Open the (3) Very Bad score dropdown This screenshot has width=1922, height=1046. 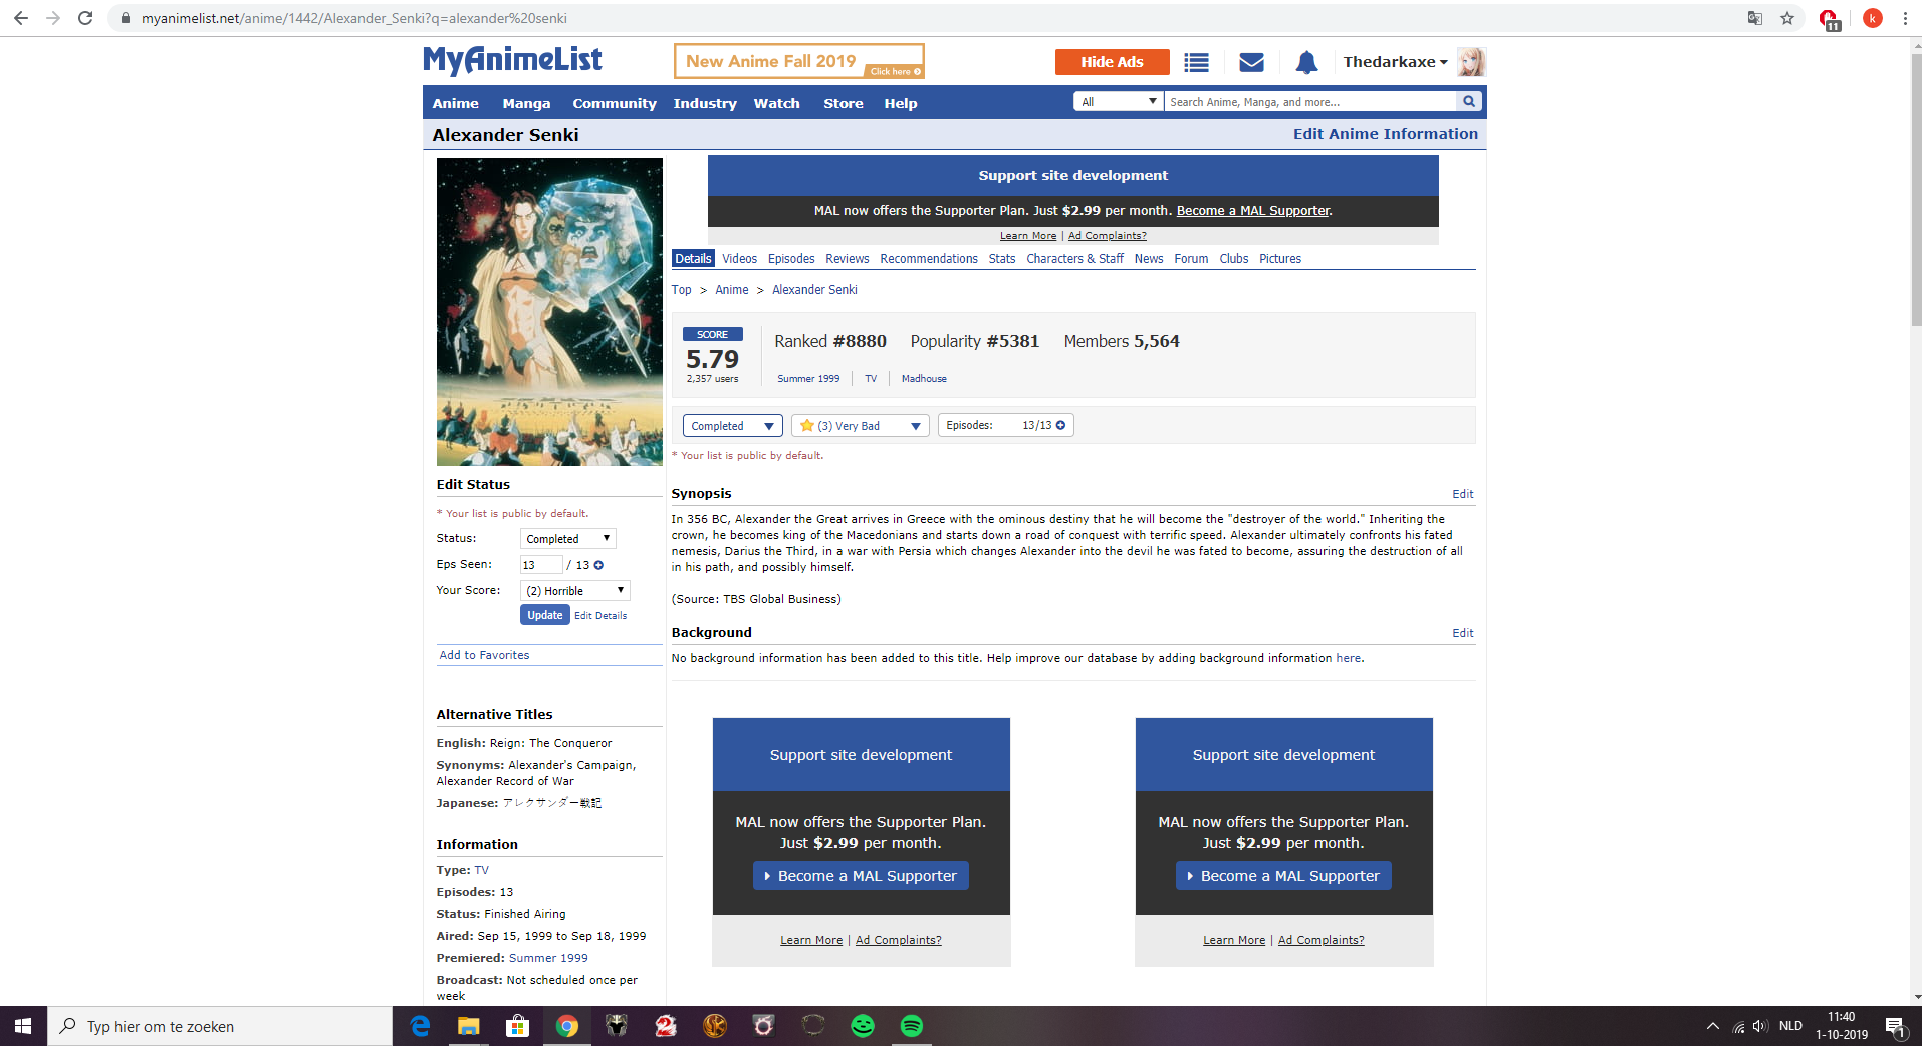pos(860,426)
